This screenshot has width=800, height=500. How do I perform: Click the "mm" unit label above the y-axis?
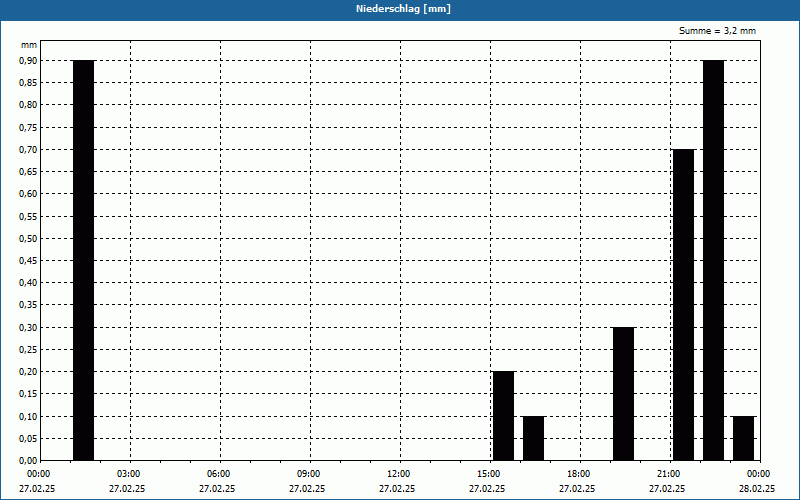coord(29,45)
